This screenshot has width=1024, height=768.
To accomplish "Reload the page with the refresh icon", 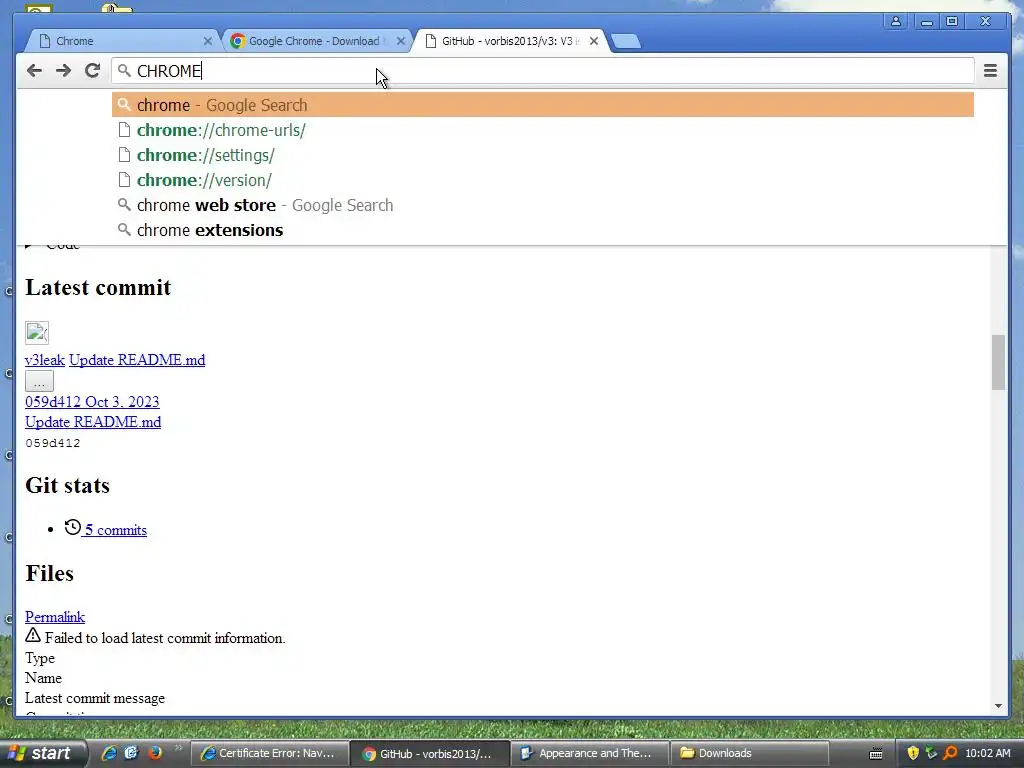I will 92,71.
